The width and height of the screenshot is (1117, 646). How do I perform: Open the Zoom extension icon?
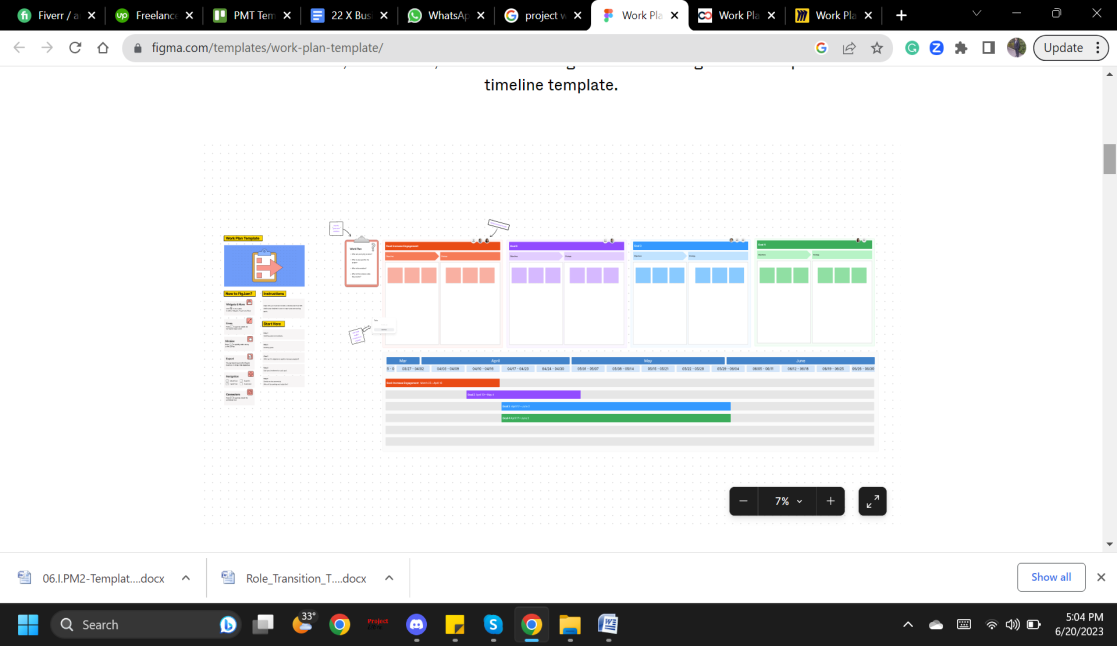tap(937, 48)
